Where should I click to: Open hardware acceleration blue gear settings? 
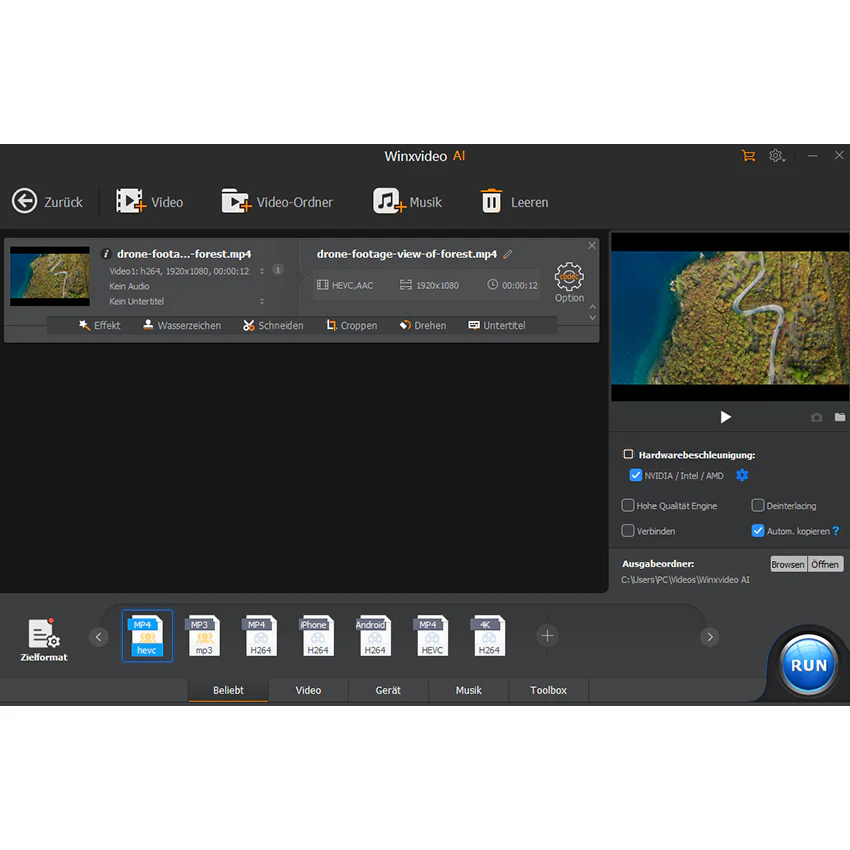click(x=742, y=475)
